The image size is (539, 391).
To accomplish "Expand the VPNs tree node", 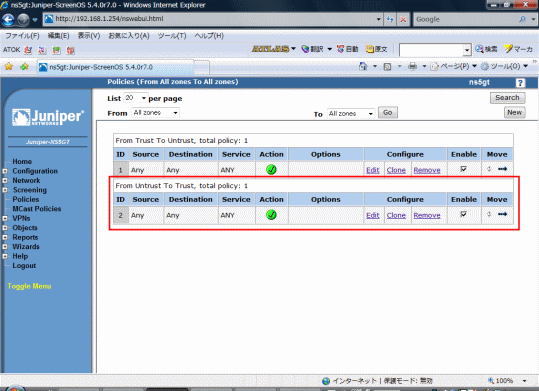I will coord(5,218).
